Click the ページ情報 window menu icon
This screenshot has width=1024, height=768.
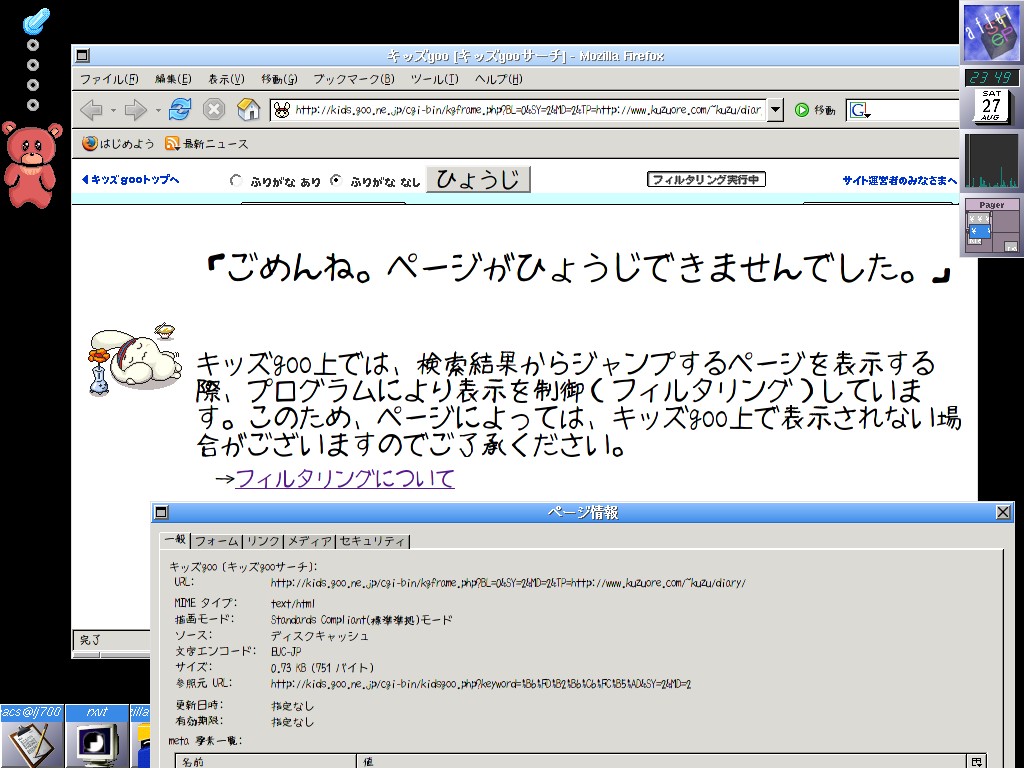point(161,513)
